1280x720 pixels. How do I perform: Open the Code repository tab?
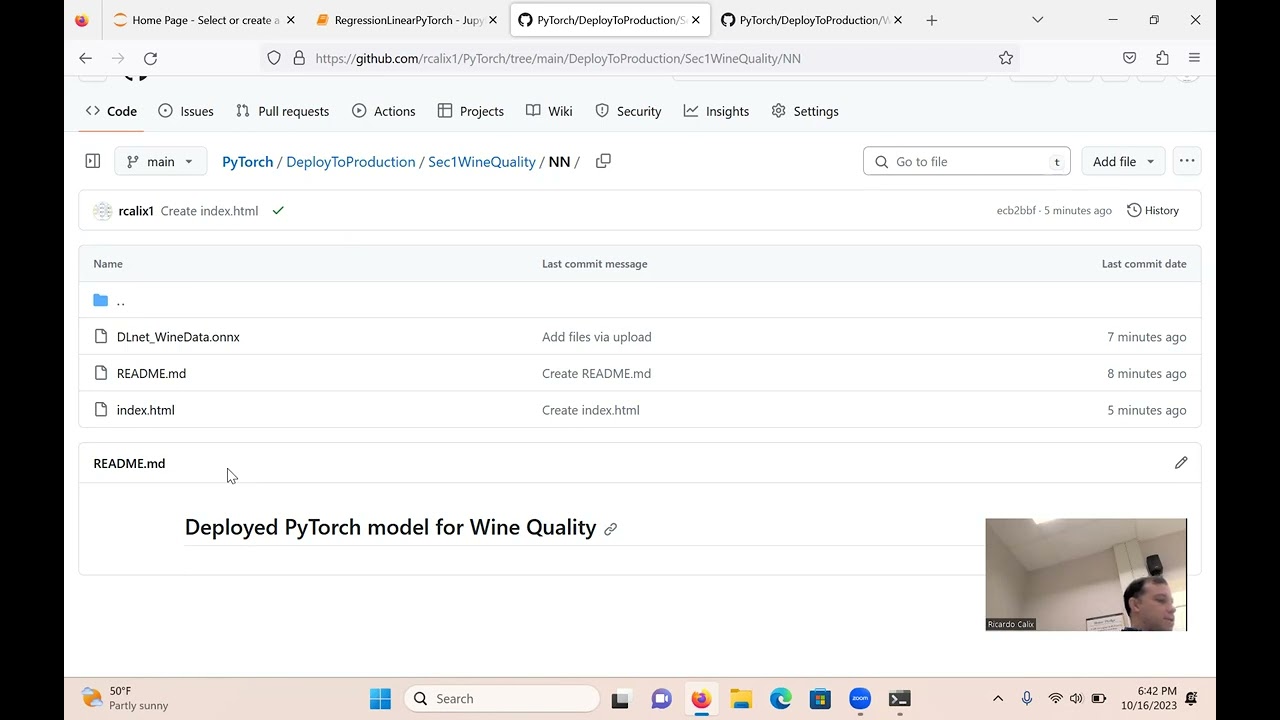pos(111,111)
